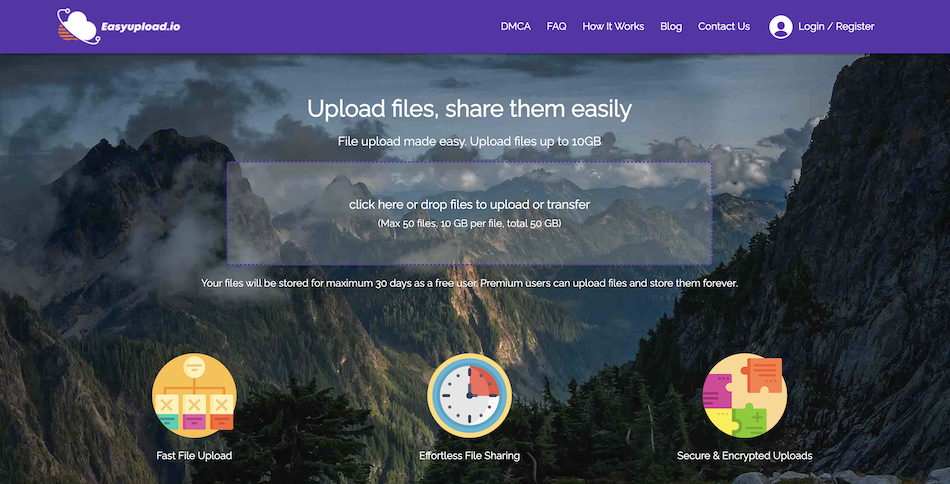Click Login / Register link
Screen dimensions: 950x484
coord(836,27)
